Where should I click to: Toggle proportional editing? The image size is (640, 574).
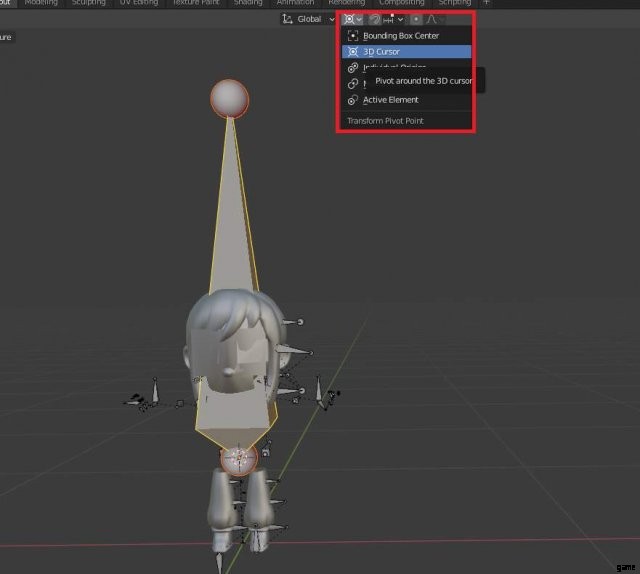pos(417,19)
